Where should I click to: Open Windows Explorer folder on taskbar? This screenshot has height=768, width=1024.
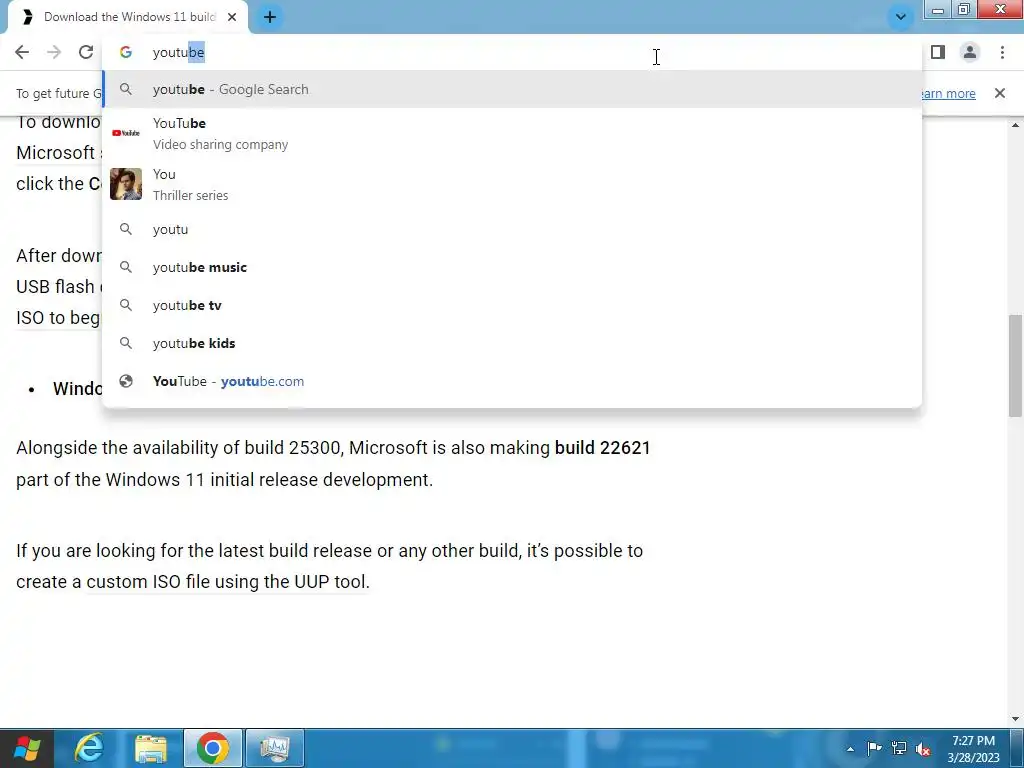151,748
